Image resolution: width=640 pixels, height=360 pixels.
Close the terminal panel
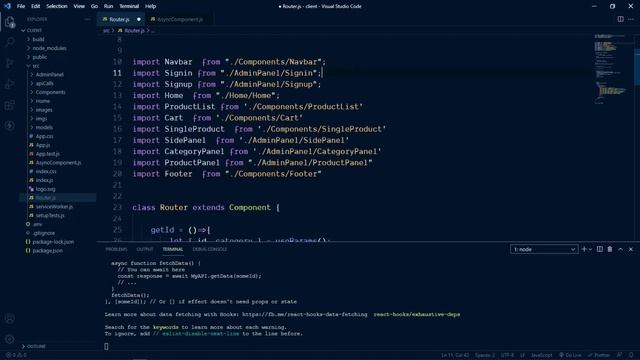tap(631, 249)
